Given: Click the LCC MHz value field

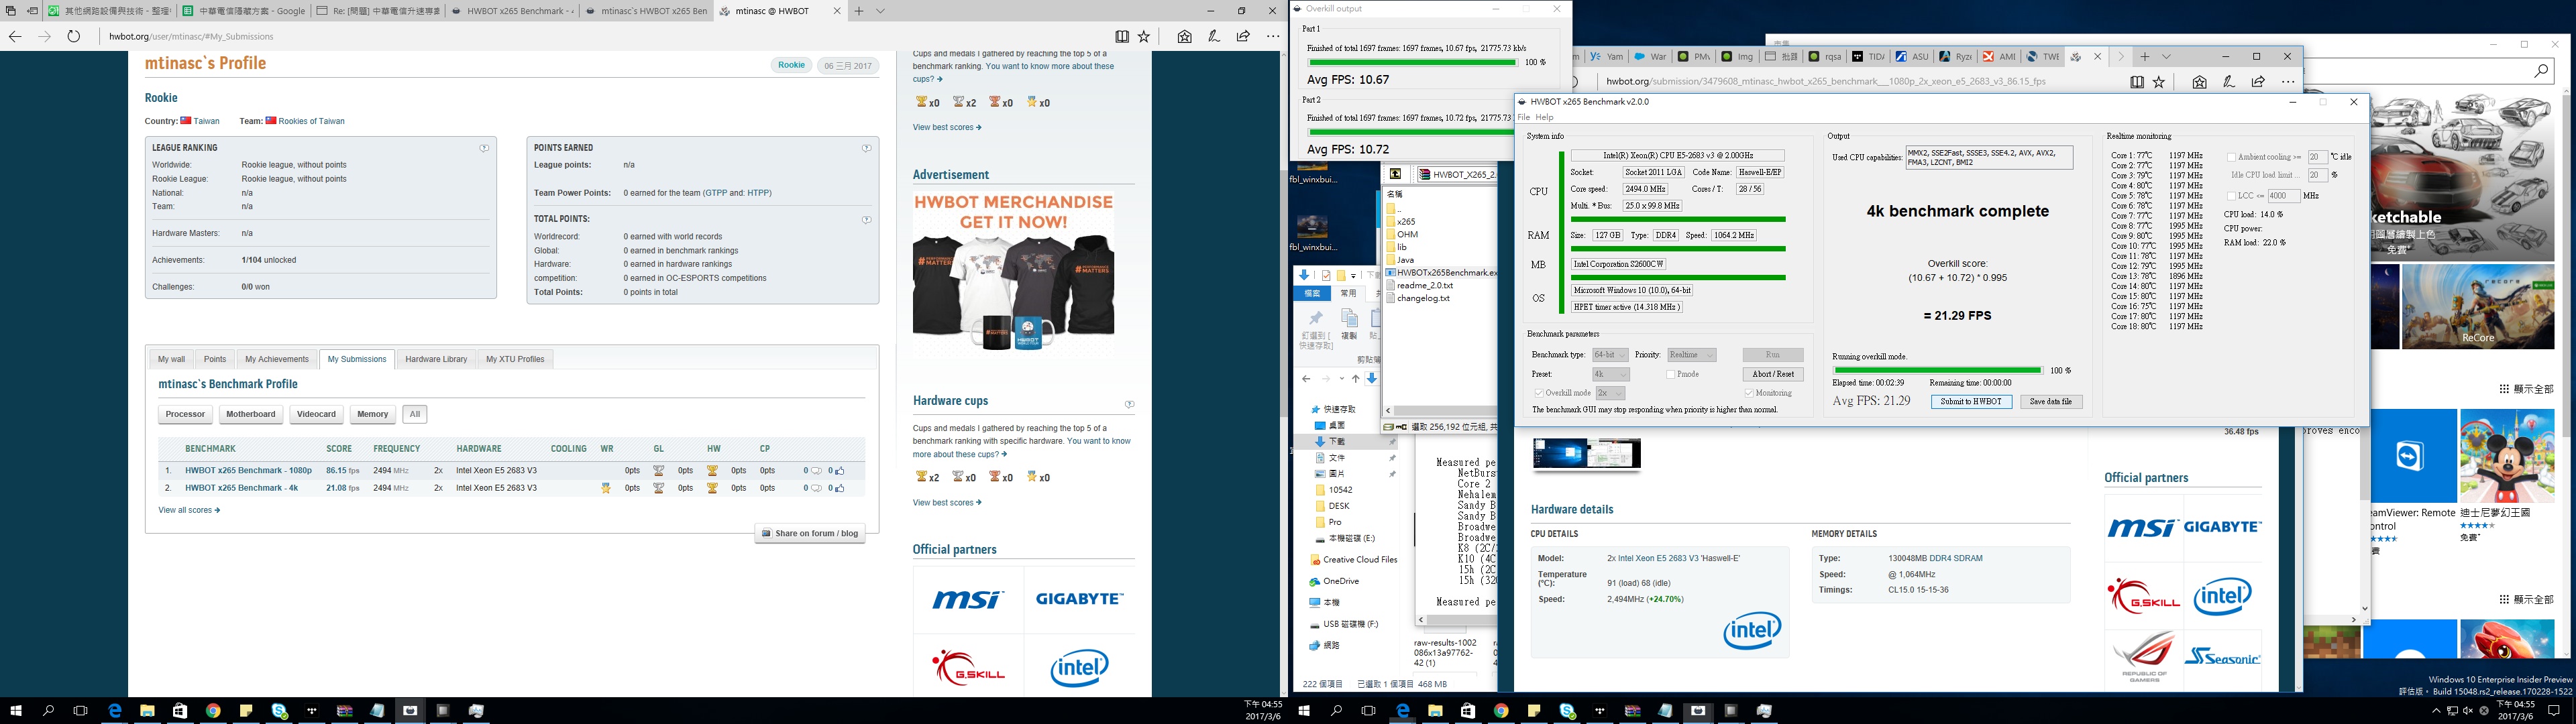Looking at the screenshot, I should (2283, 196).
